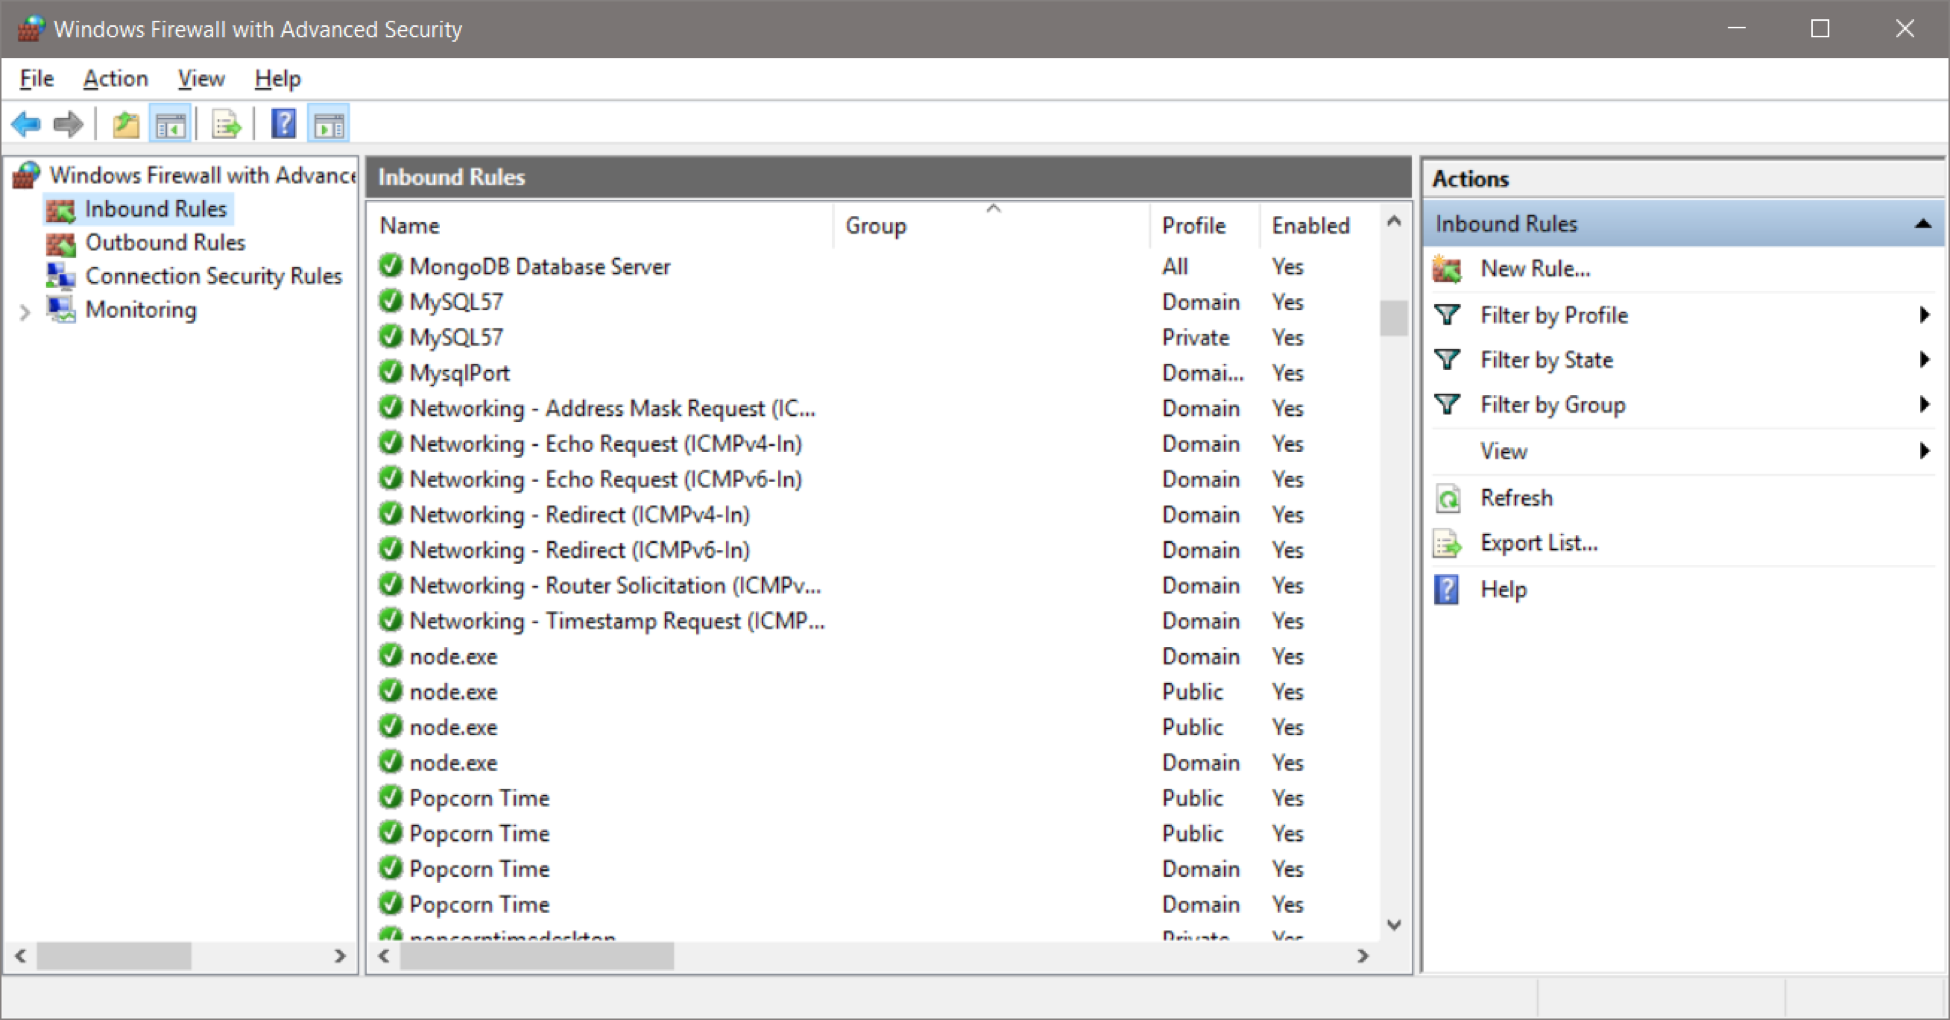Click the Filter by Profile funnel icon
1950x1020 pixels.
click(1447, 315)
